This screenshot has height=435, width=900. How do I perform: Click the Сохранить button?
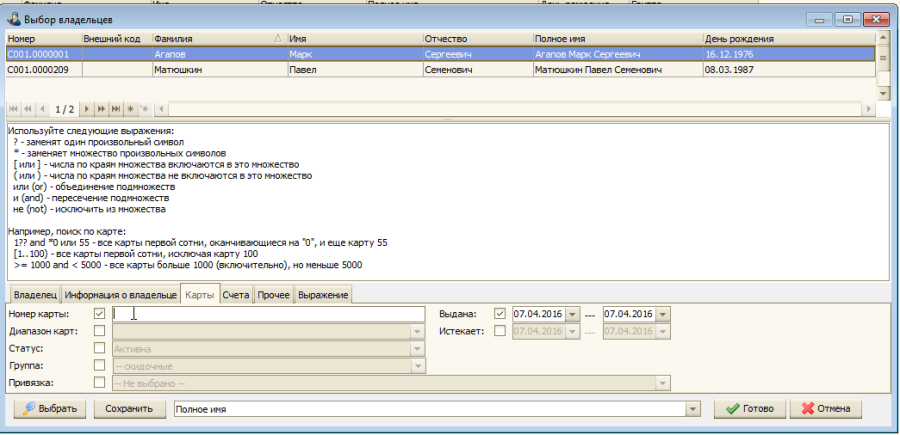(x=130, y=409)
